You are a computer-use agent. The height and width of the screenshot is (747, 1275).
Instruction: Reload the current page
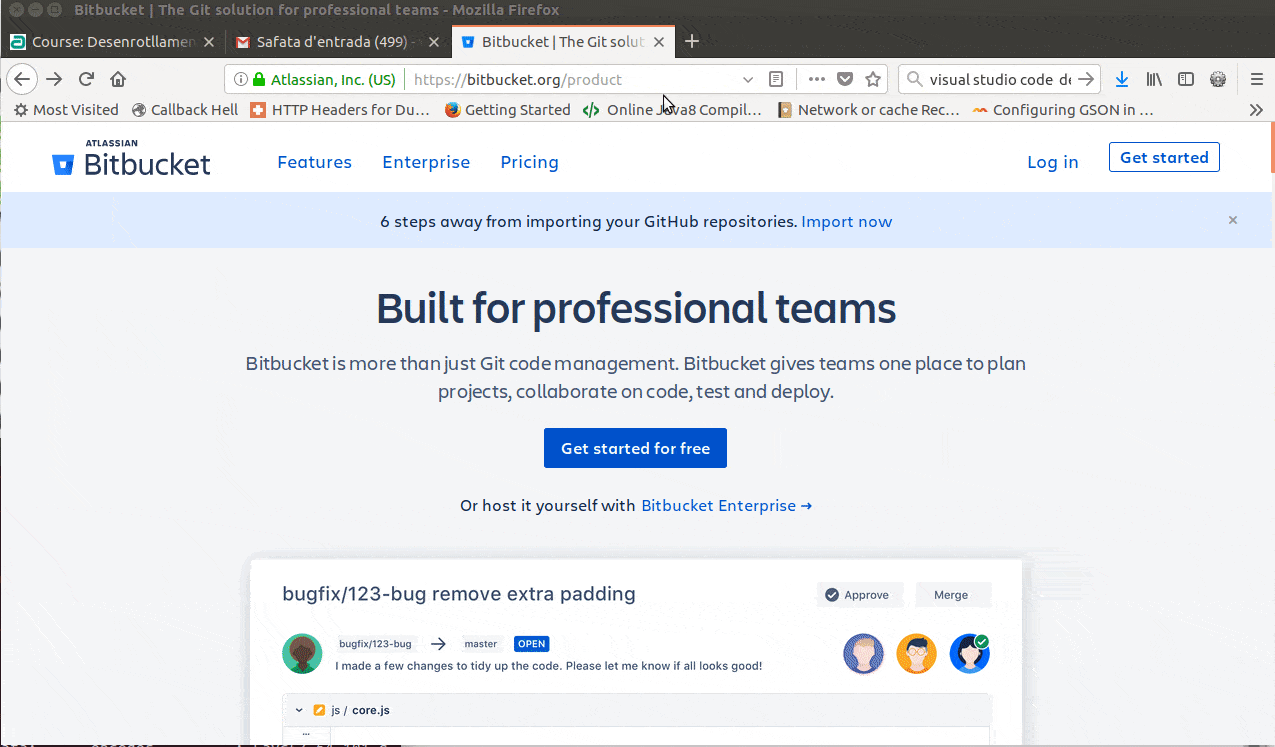coord(85,78)
